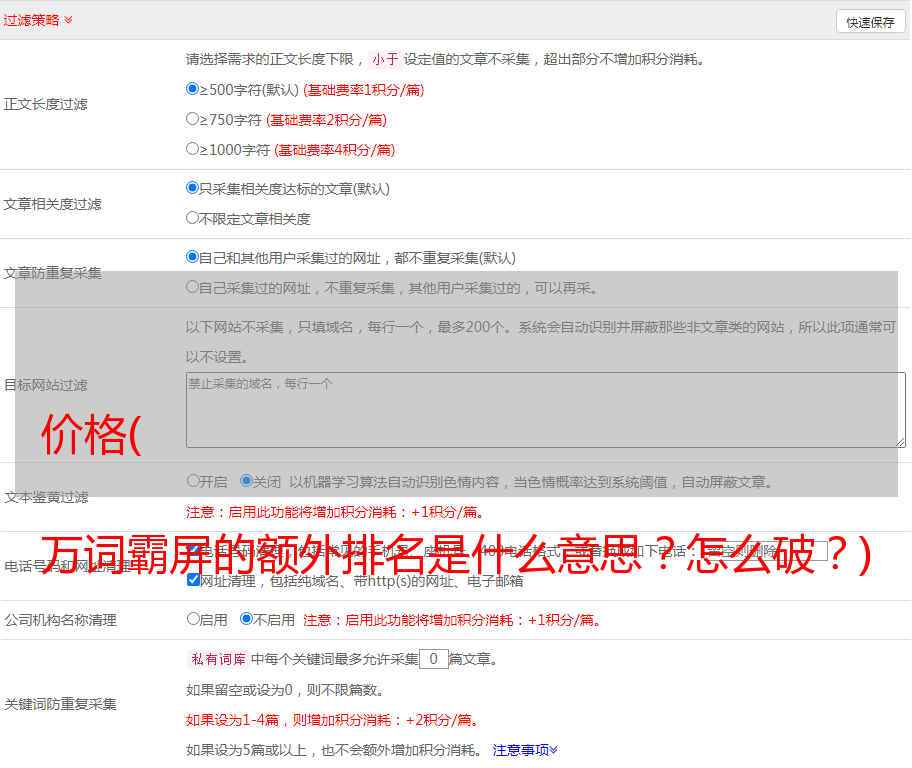This screenshot has height=768, width=912.
Task: Select ≥1000字符 length option
Action: coord(192,148)
